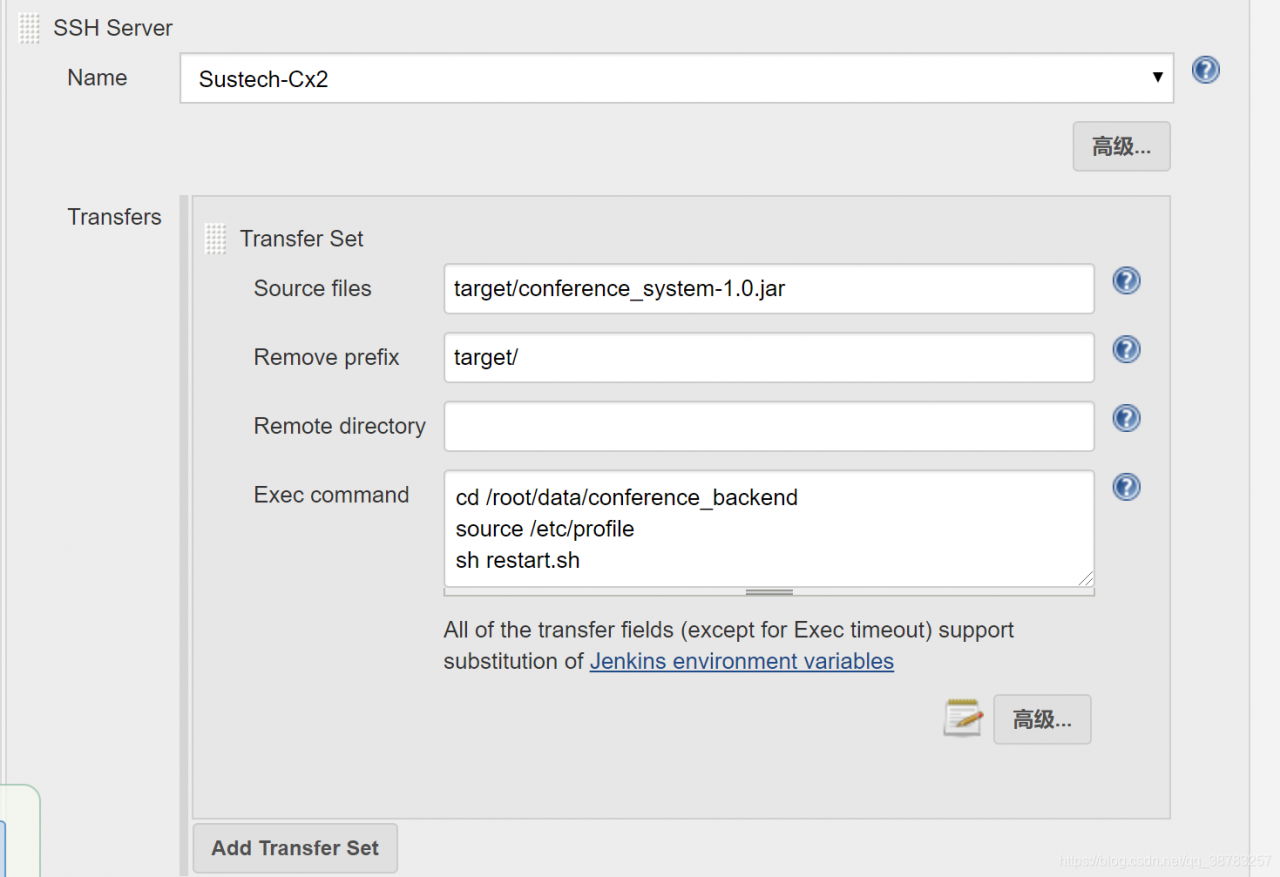The width and height of the screenshot is (1280, 877).
Task: Grab the SSH Server drag handle
Action: (x=30, y=28)
